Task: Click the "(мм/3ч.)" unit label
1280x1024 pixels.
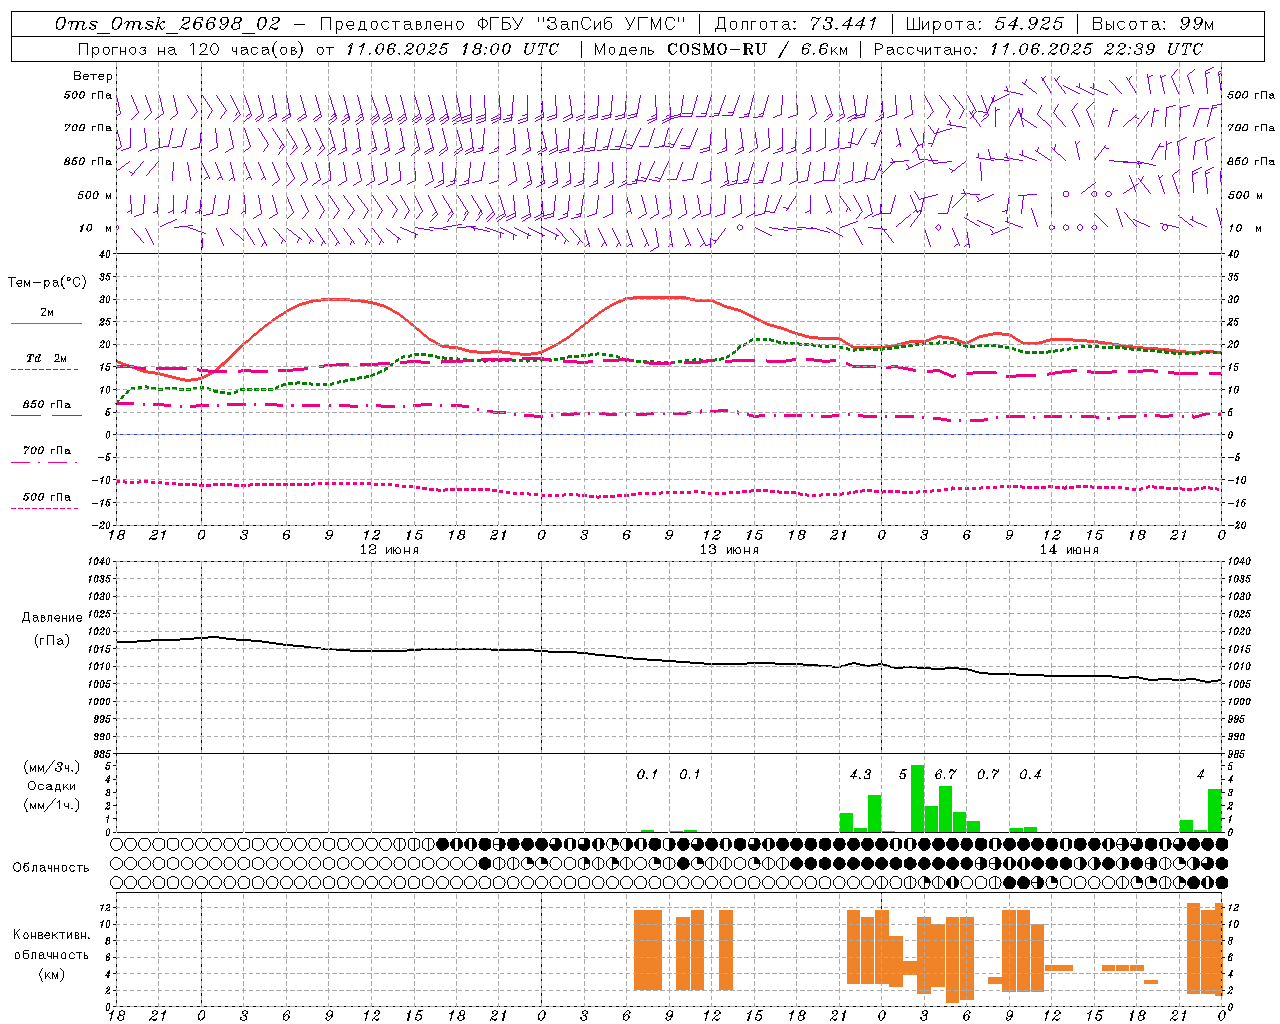Action: [x=52, y=767]
